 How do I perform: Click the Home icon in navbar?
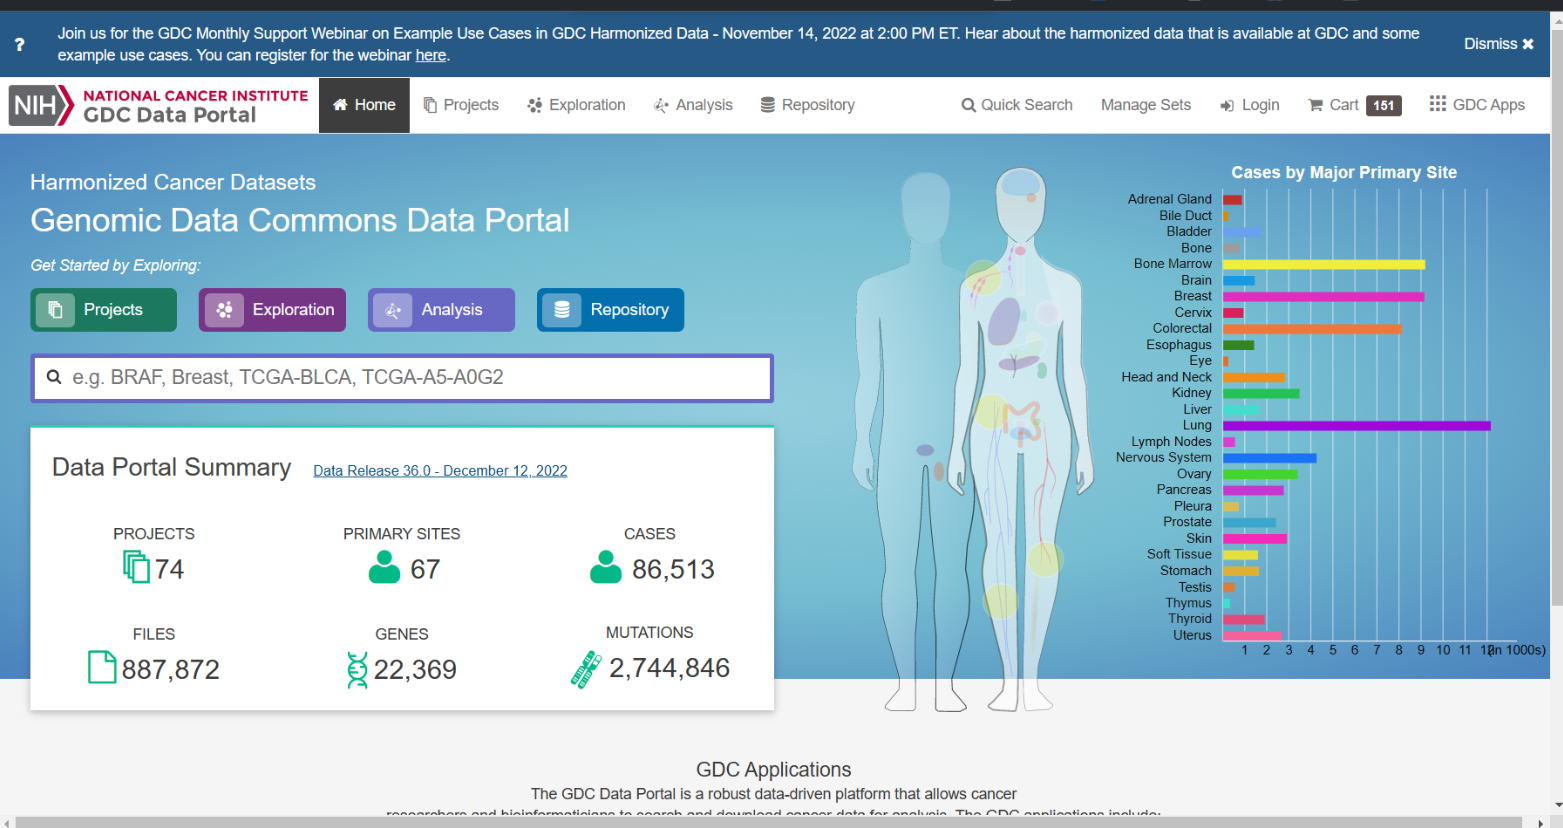340,105
